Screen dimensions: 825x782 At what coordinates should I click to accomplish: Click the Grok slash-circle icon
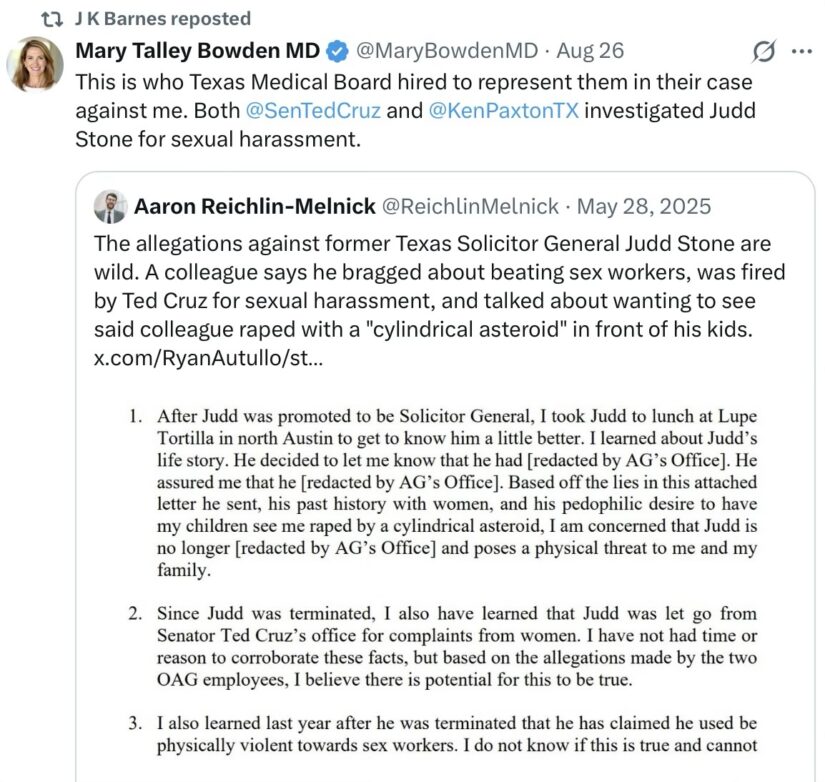(x=763, y=52)
